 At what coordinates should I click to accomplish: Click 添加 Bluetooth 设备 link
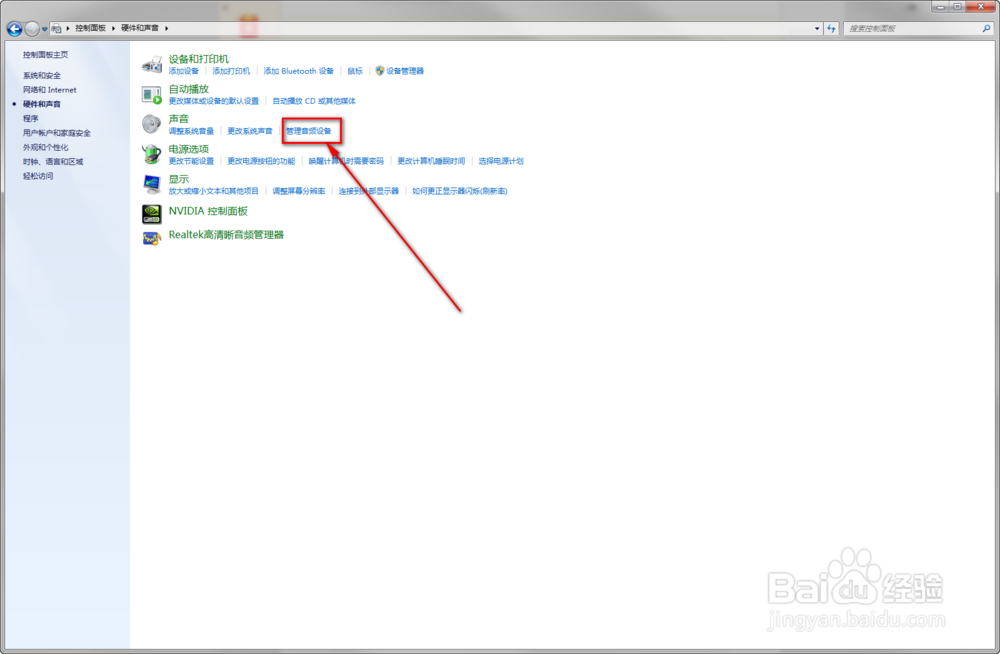pyautogui.click(x=298, y=71)
